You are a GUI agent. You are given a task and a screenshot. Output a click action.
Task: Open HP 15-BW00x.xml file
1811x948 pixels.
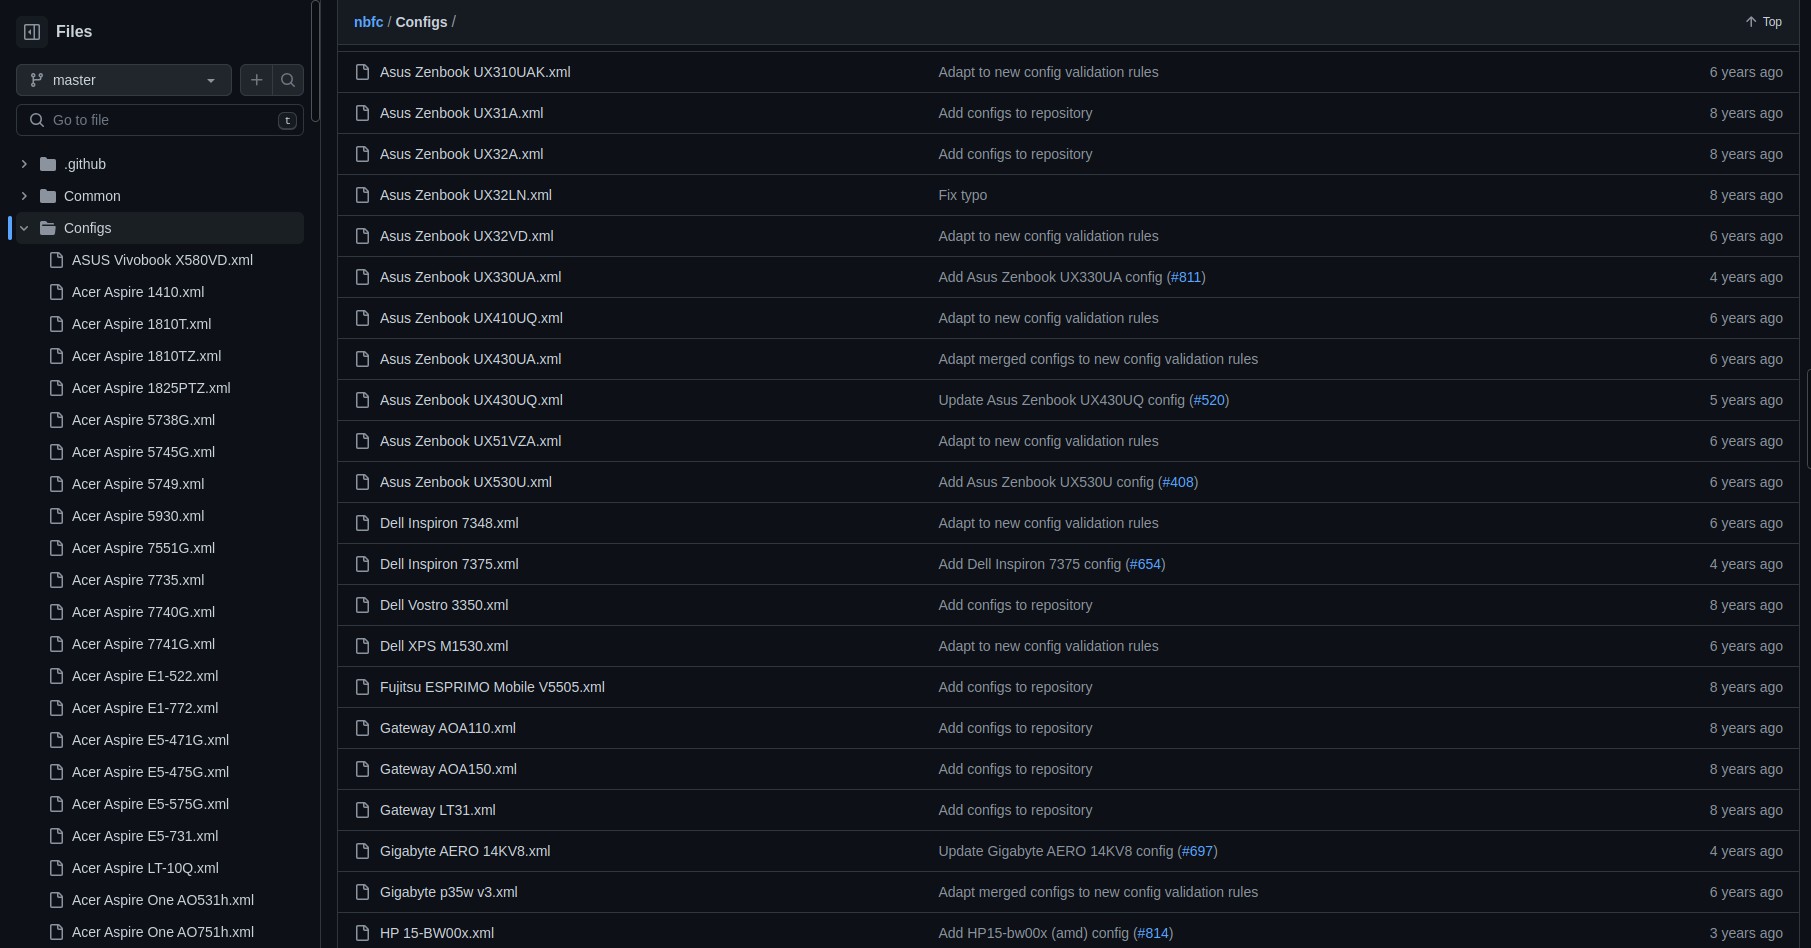coord(437,933)
